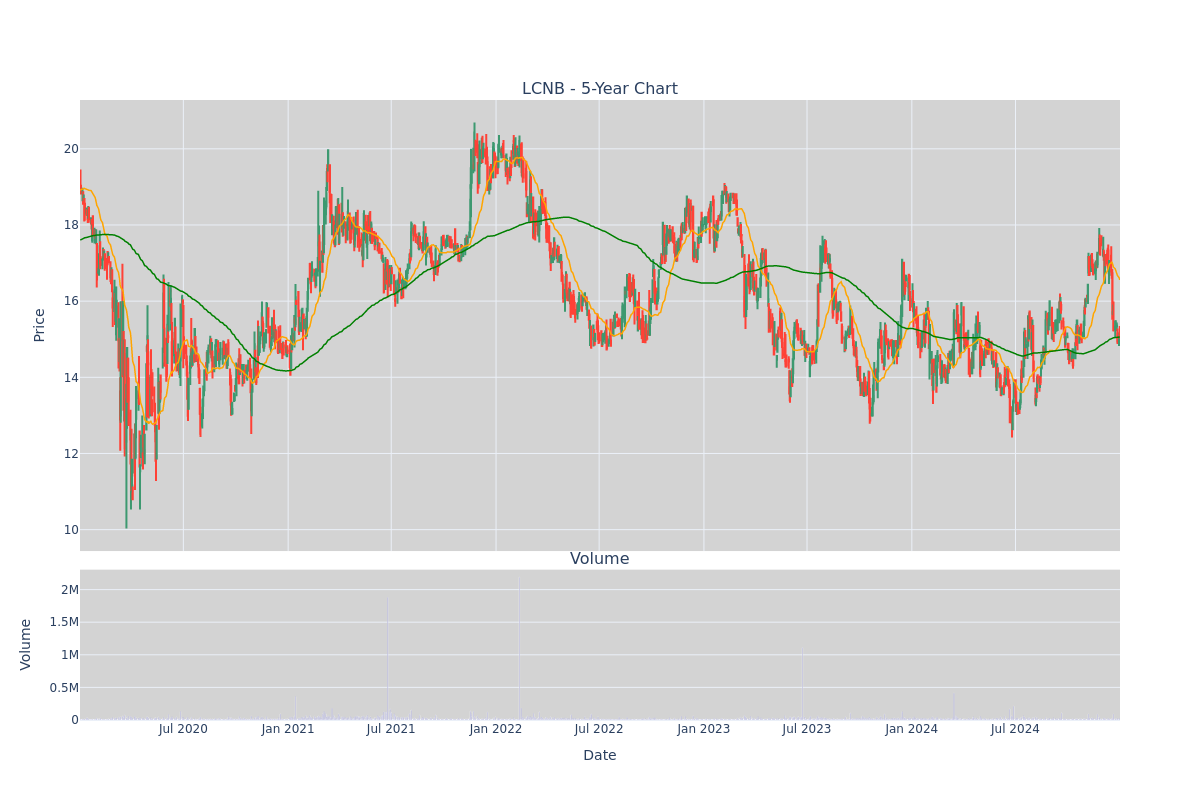Click the Jul 2022 date tick
The width and height of the screenshot is (1200, 800).
(599, 729)
